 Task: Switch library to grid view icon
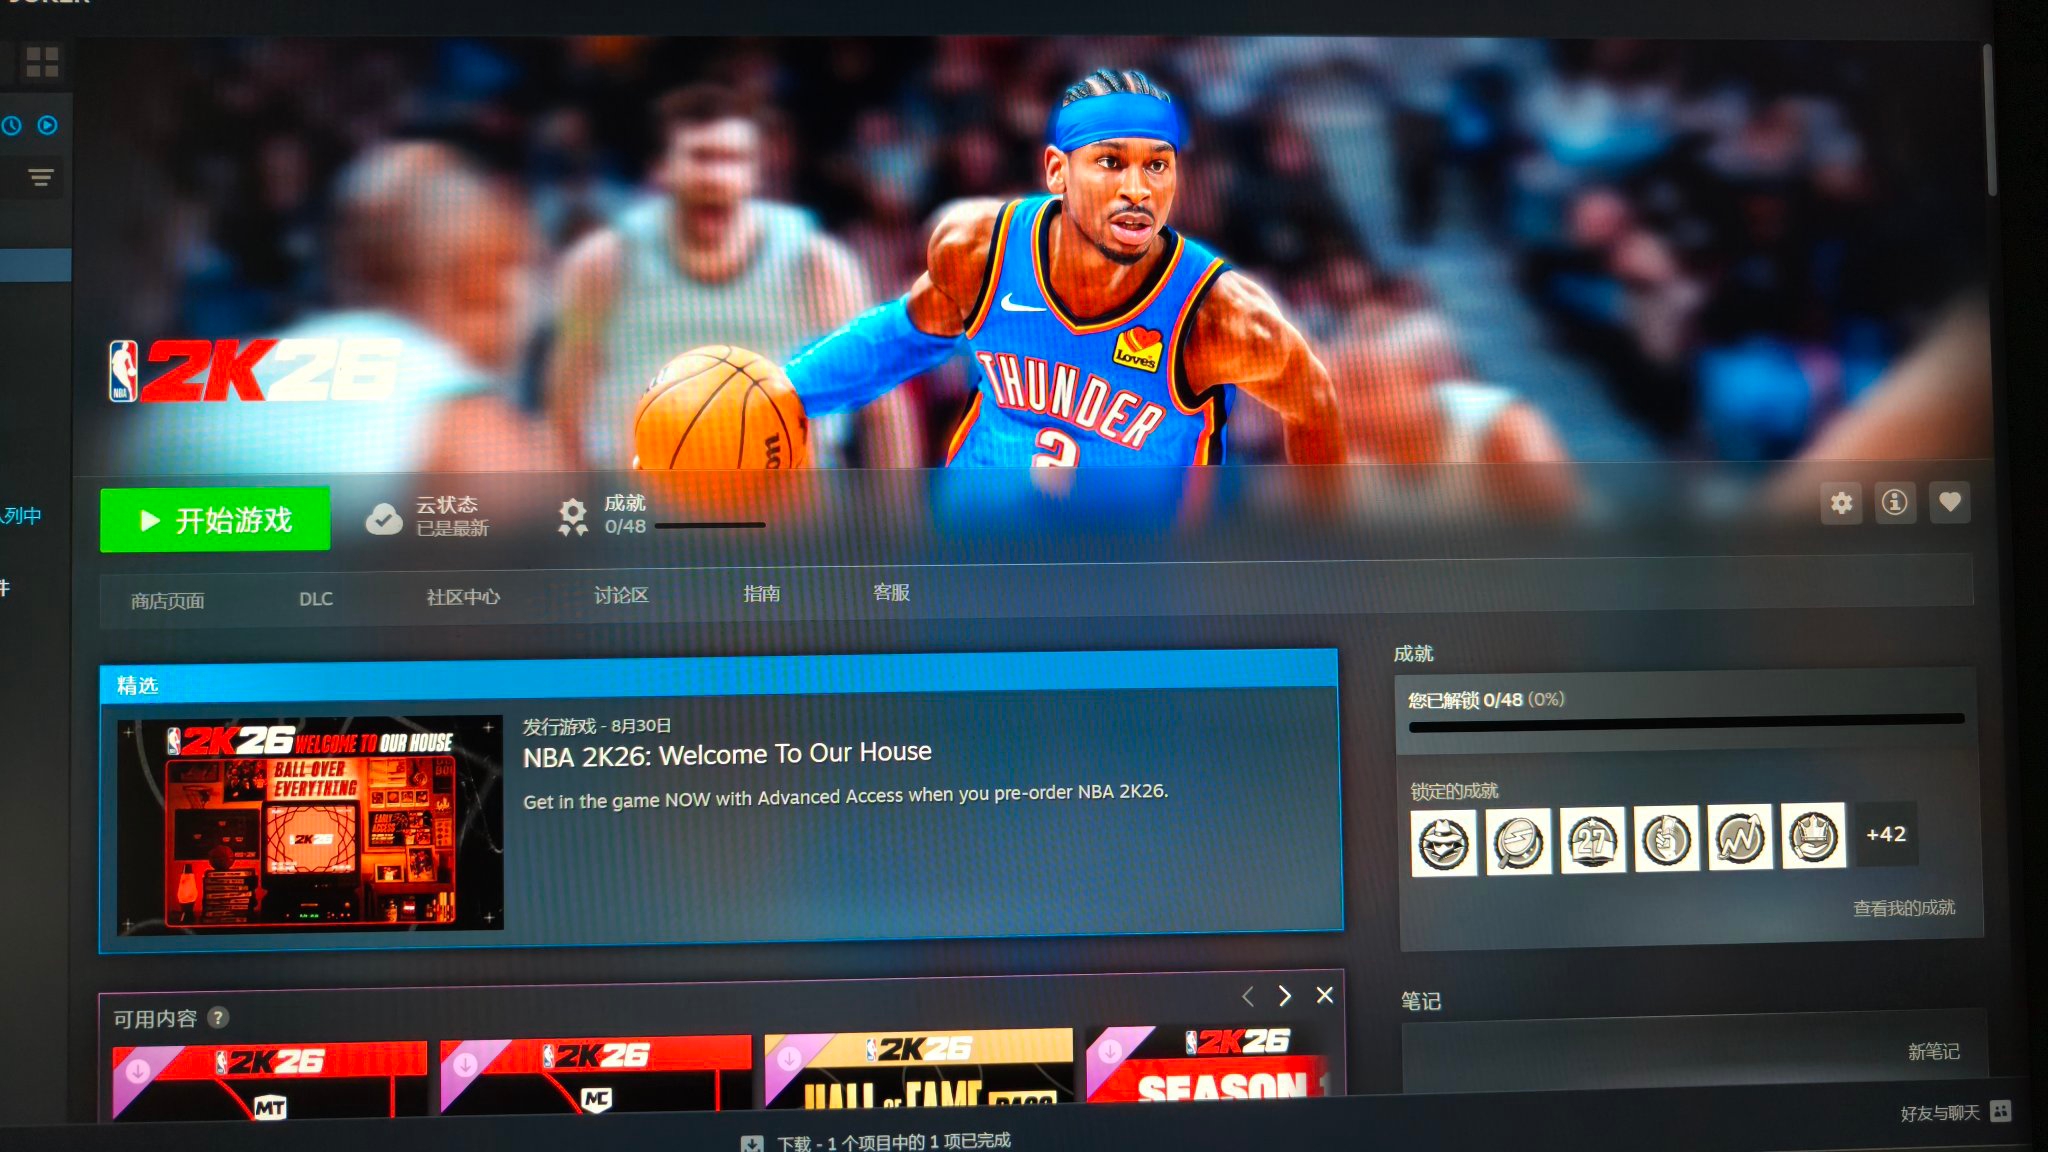(x=42, y=62)
